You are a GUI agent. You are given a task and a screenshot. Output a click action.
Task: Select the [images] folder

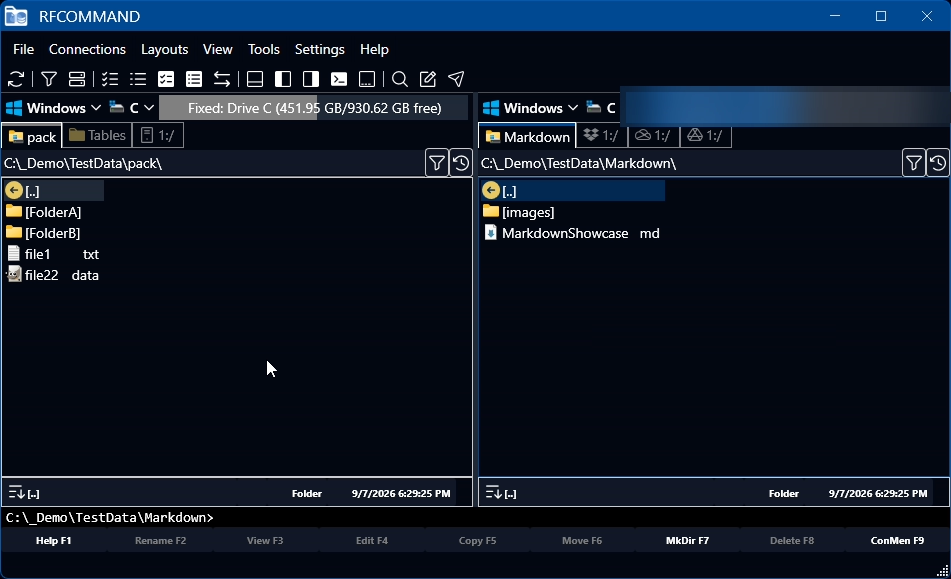point(573,212)
